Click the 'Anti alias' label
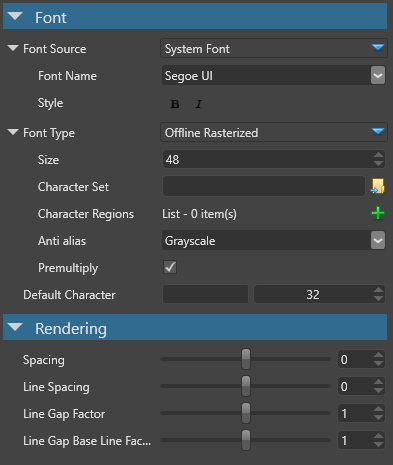 click(x=62, y=241)
